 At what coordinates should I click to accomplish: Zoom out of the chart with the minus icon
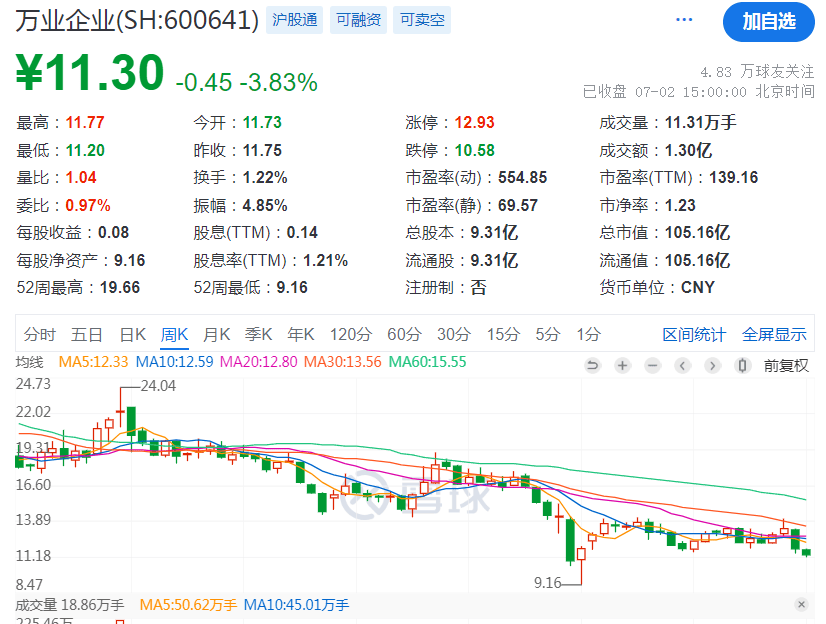click(652, 364)
